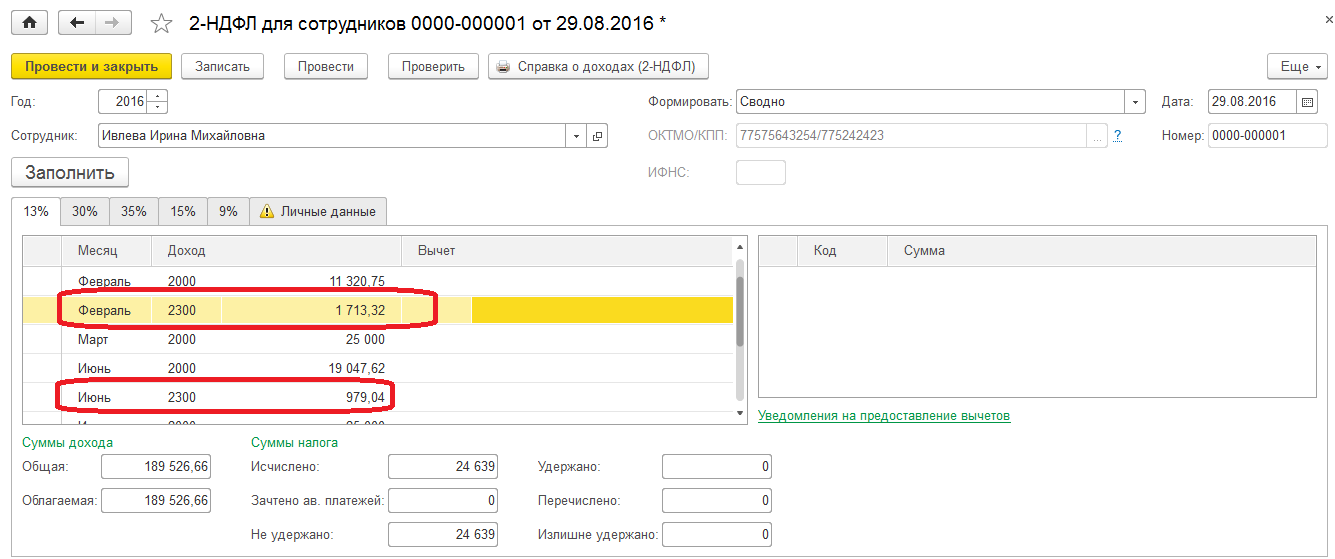Click warning icon on Личные данные tab
This screenshot has width=1335, height=559.
[x=267, y=211]
